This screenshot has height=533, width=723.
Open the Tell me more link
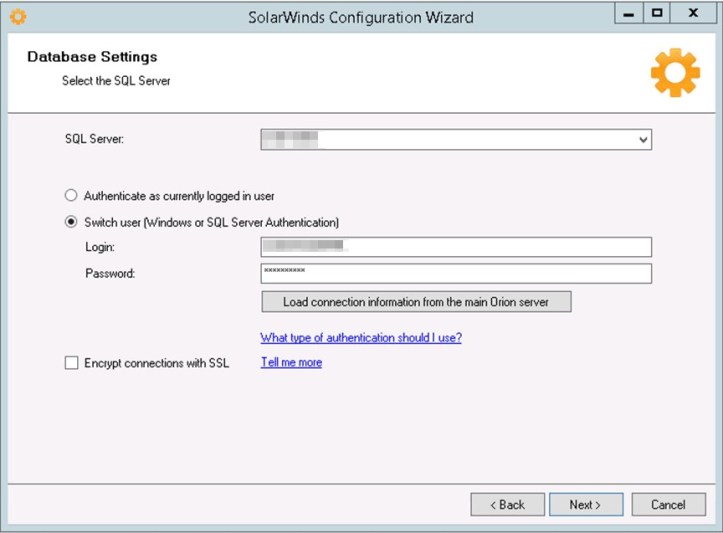point(291,362)
